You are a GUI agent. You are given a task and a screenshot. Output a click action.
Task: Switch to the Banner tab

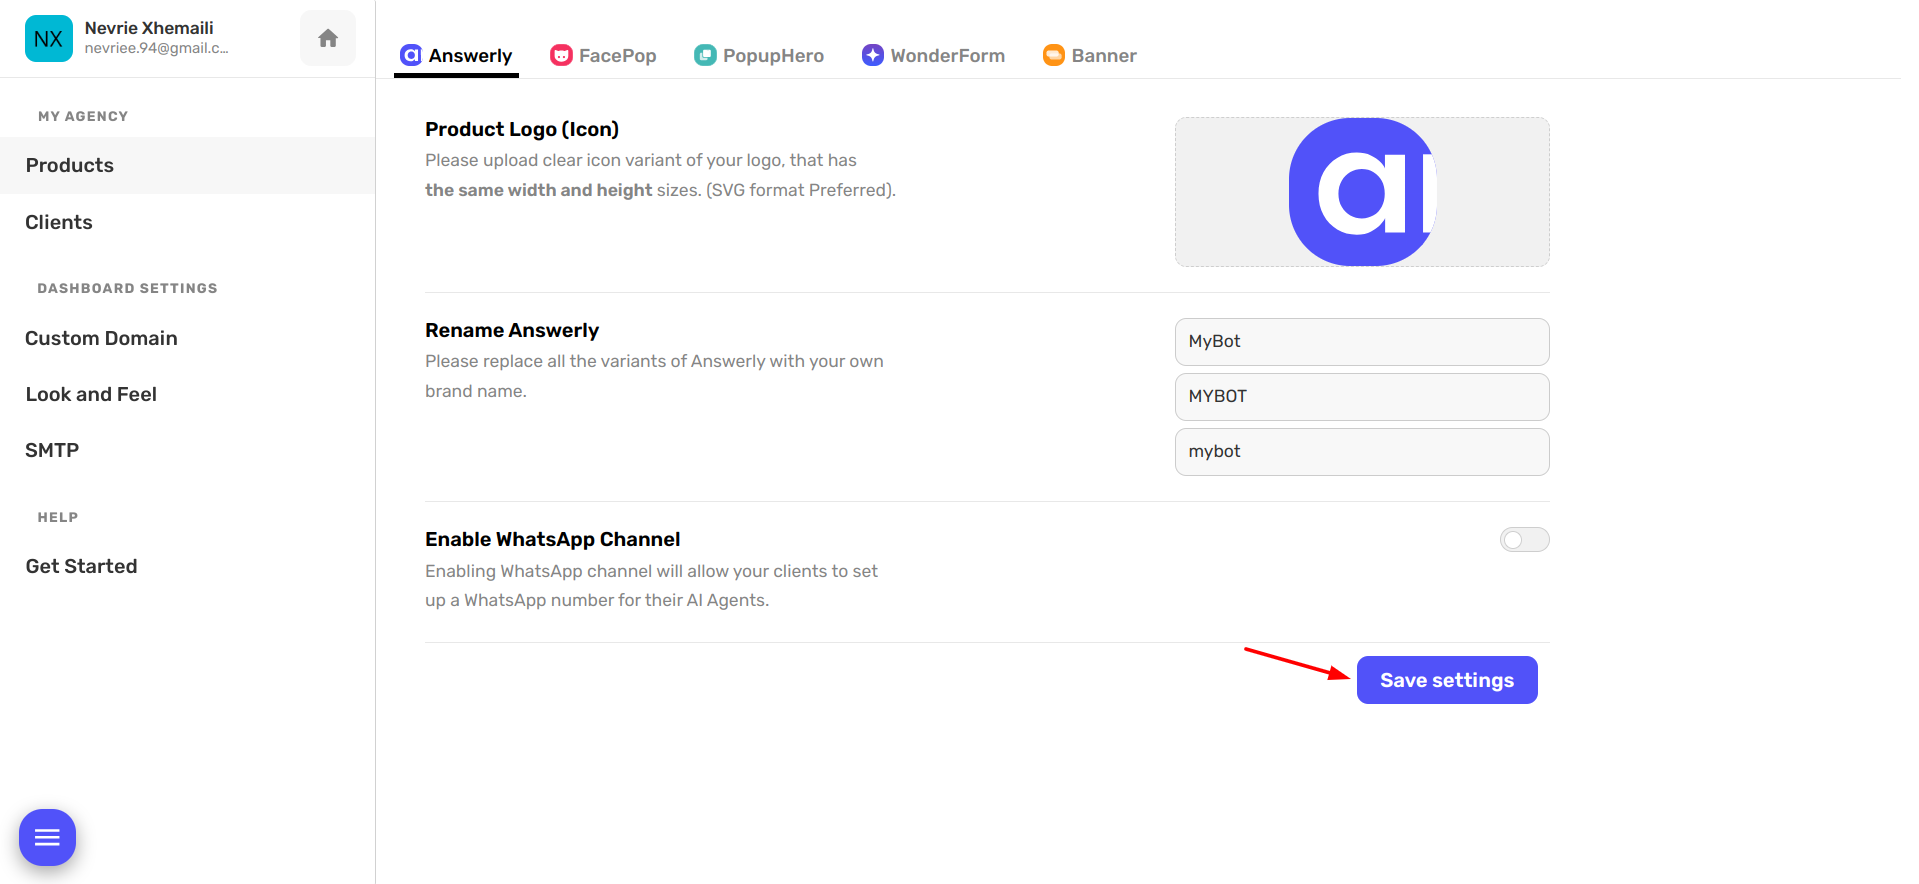(x=1090, y=55)
